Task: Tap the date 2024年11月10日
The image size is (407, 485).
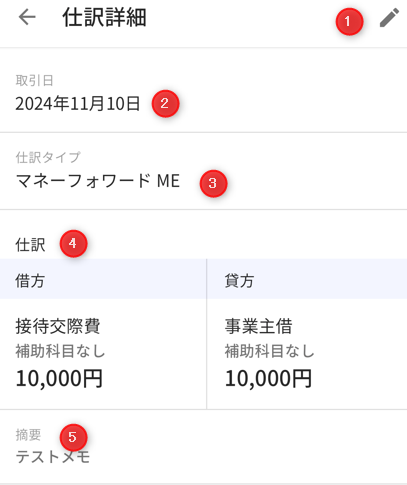Action: click(78, 104)
